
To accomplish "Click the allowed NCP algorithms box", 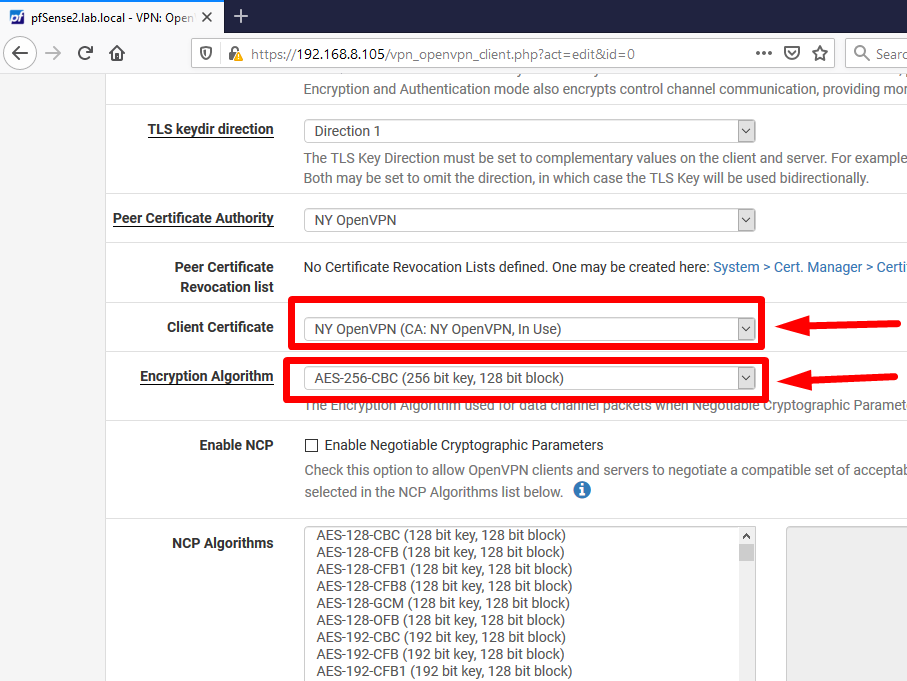I will (x=846, y=603).
